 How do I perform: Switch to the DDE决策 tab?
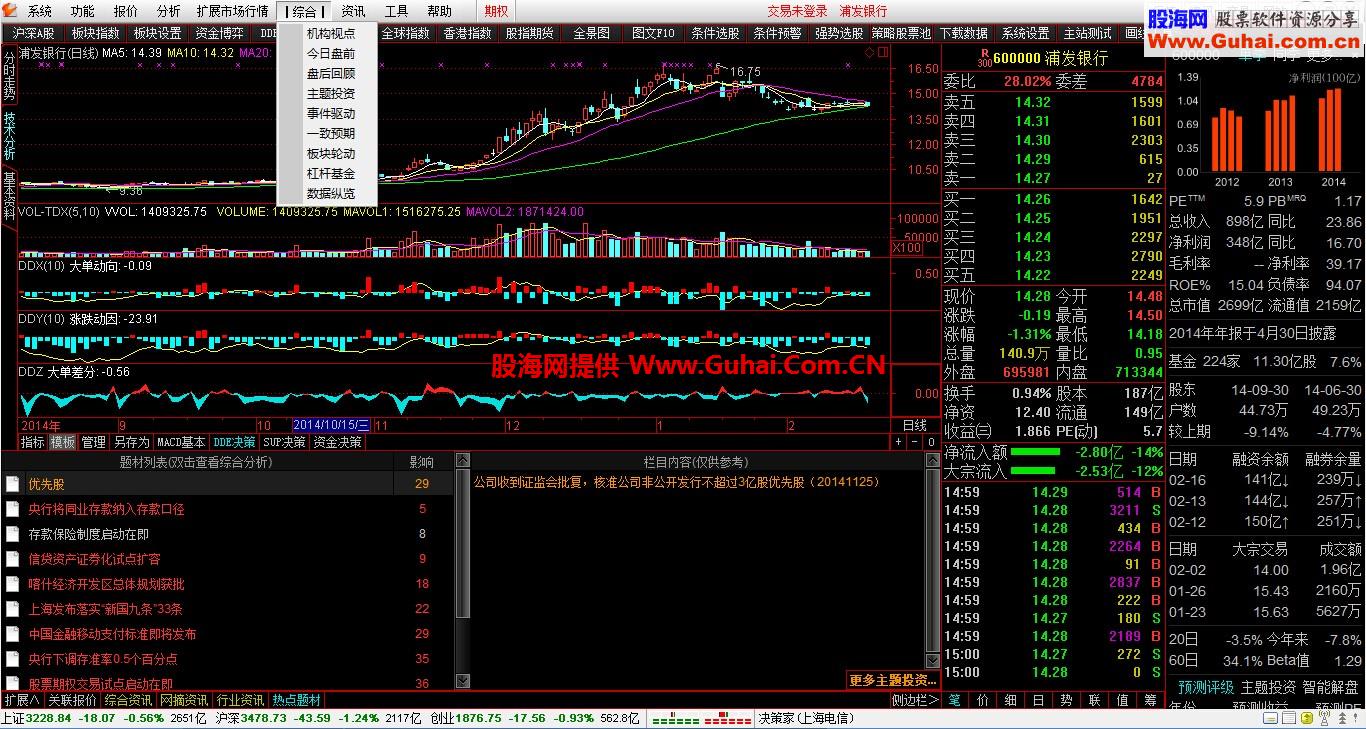pyautogui.click(x=234, y=442)
